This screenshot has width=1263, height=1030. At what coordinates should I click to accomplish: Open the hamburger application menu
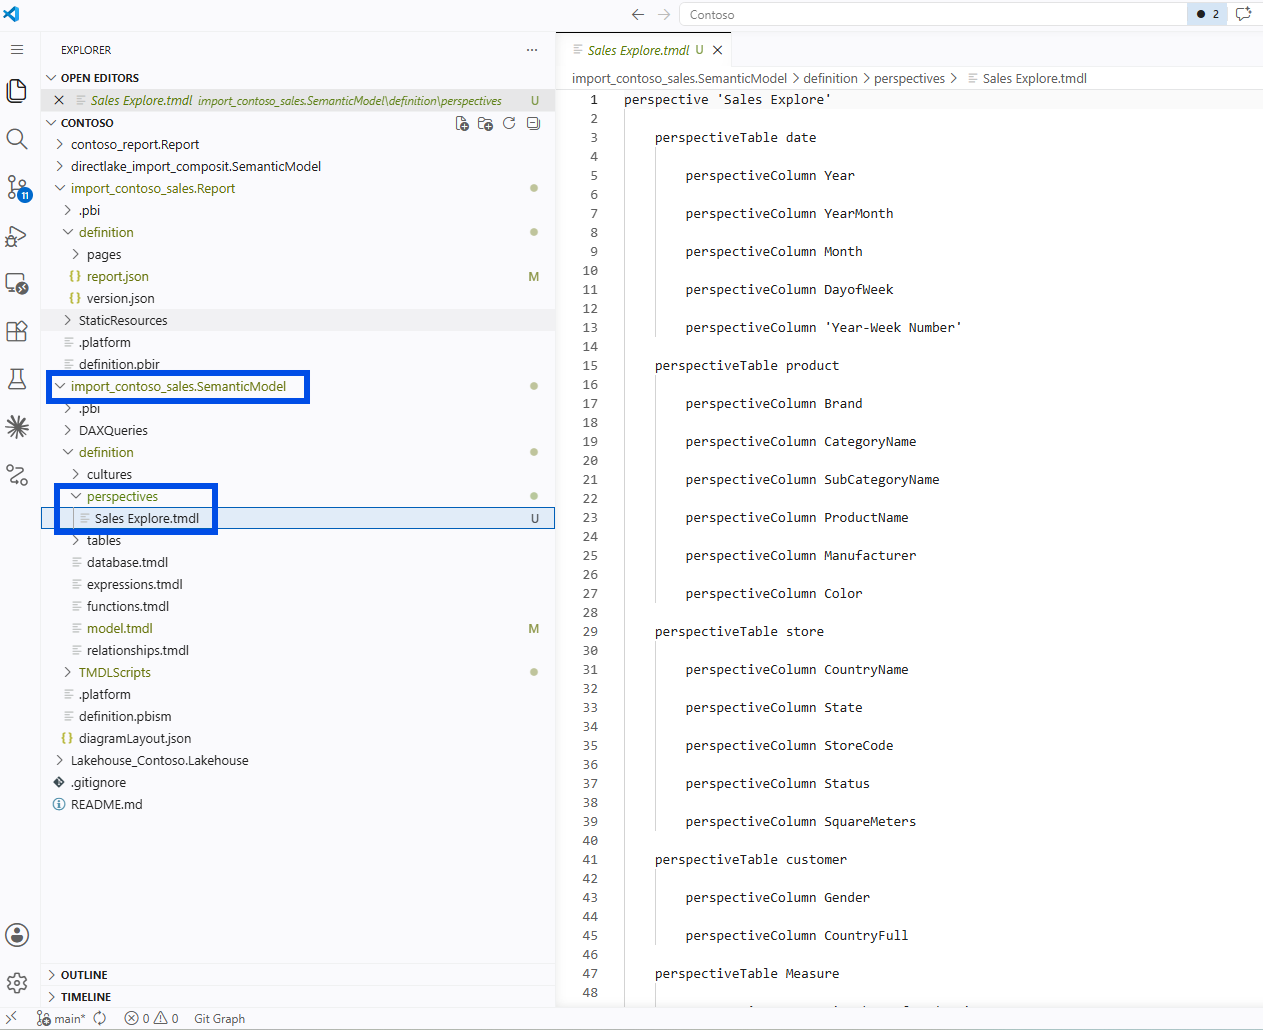pos(17,49)
